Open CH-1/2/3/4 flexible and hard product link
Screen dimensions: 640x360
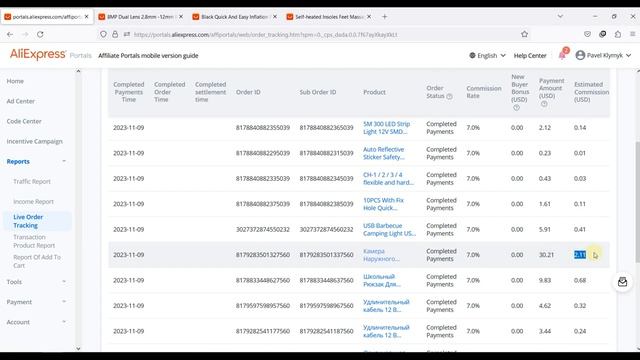388,178
